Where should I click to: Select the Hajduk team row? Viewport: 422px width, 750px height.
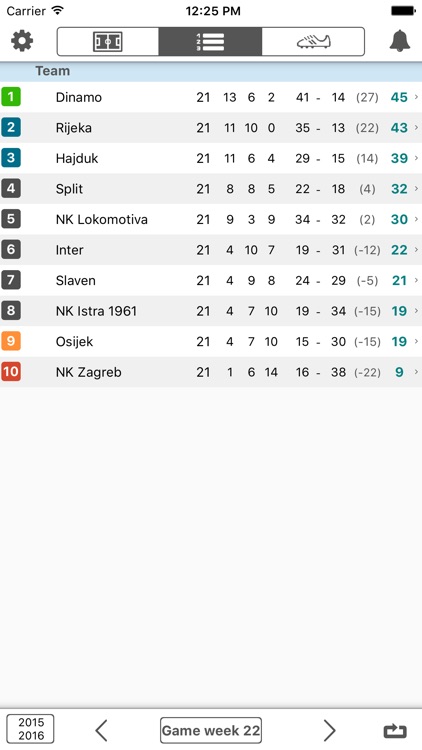pos(211,158)
